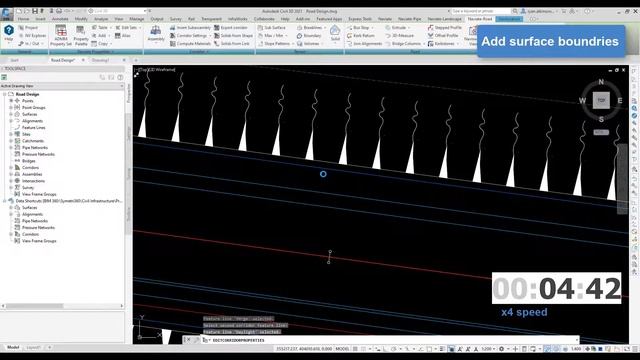Open the Table dropdown in the ribbon
This screenshot has width=640, height=360.
click(101, 28)
